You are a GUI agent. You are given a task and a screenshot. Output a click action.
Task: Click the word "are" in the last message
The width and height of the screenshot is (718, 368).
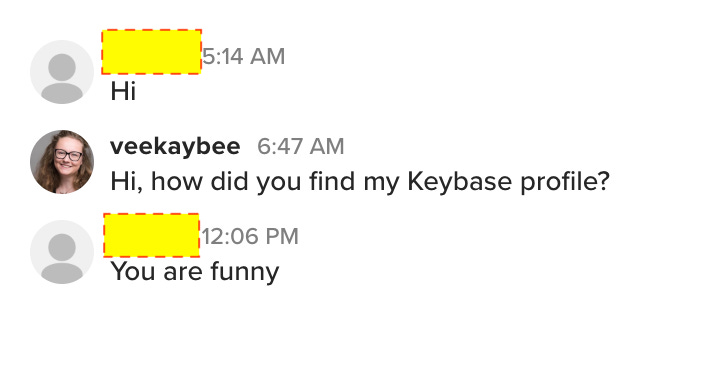click(x=183, y=273)
